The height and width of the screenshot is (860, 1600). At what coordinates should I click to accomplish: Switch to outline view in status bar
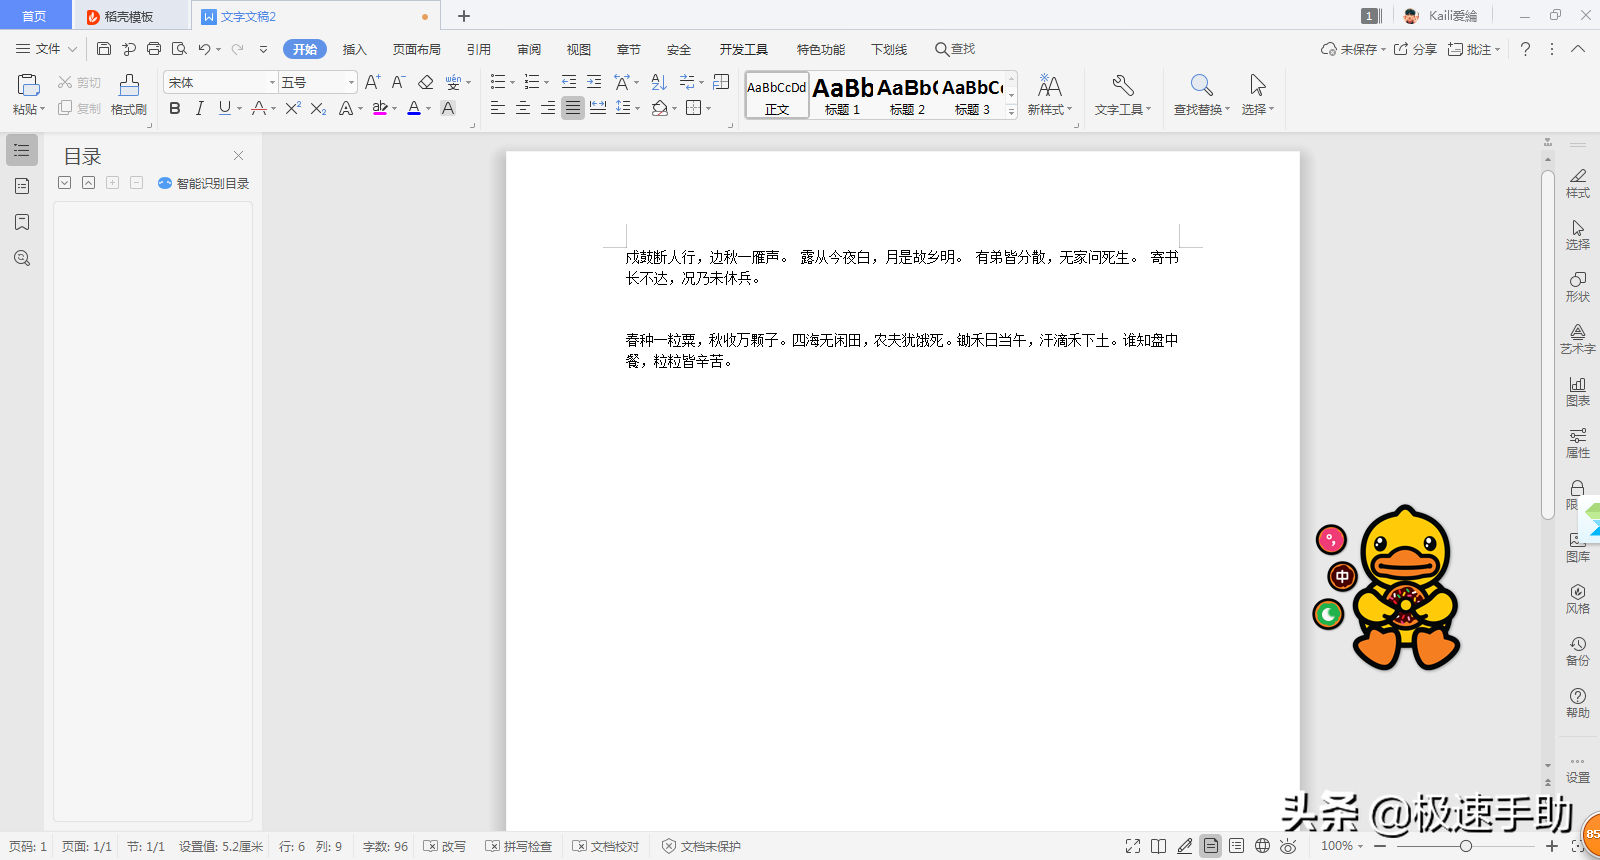[1237, 846]
